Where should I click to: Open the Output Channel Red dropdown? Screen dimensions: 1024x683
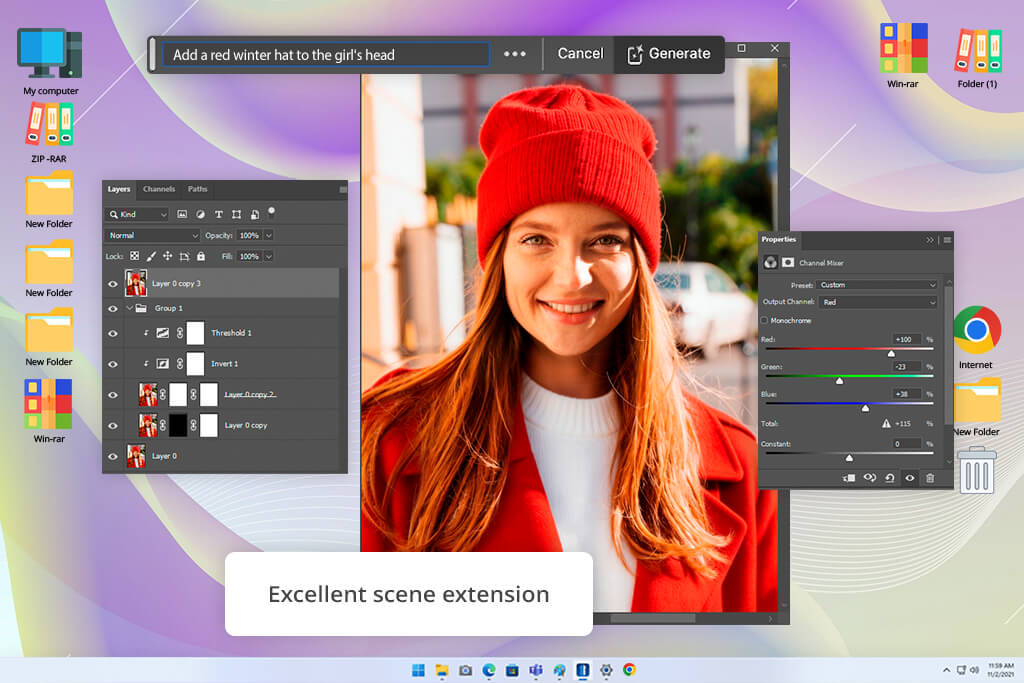coord(878,302)
